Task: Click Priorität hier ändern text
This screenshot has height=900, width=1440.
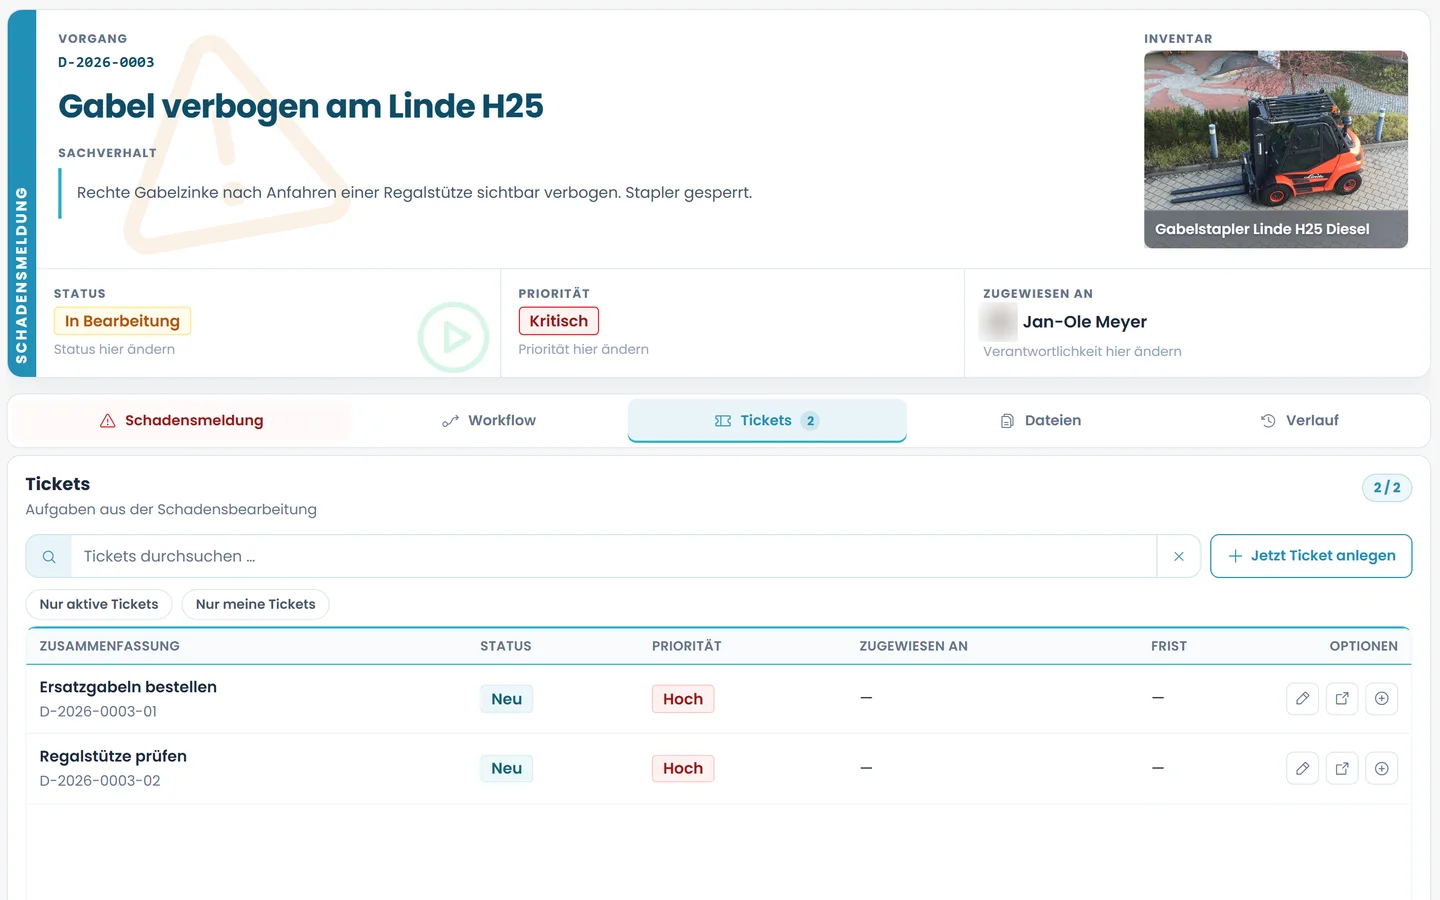Action: tap(584, 349)
